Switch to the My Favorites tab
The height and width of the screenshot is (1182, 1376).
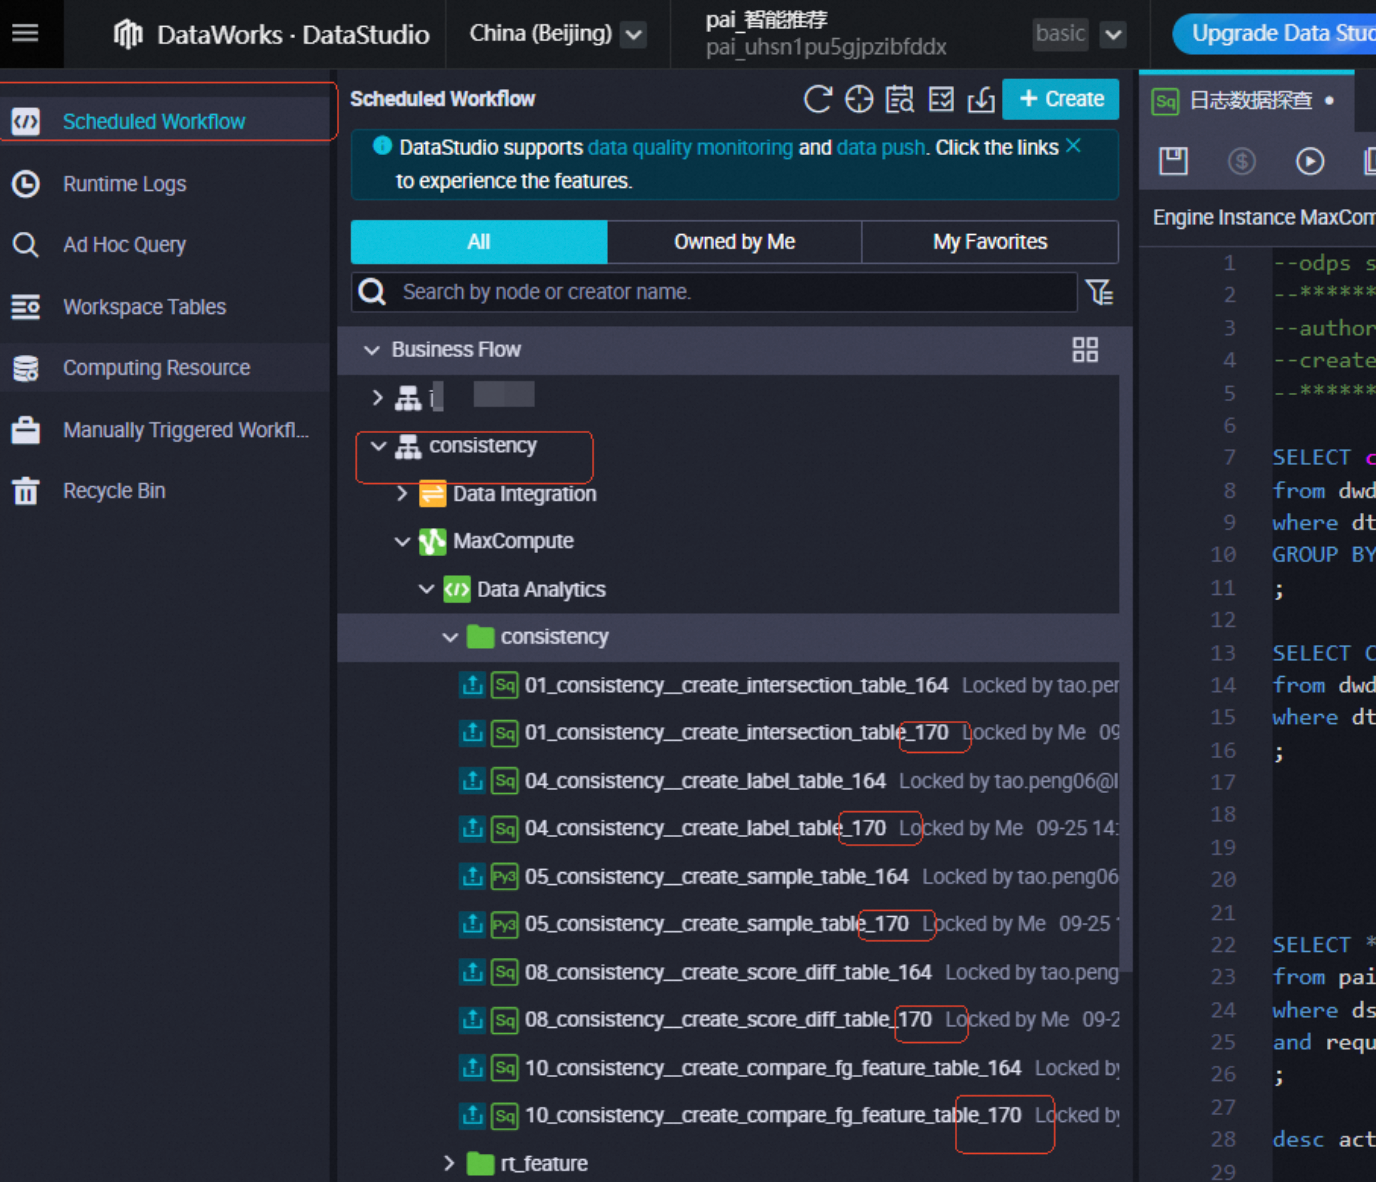[x=989, y=242]
